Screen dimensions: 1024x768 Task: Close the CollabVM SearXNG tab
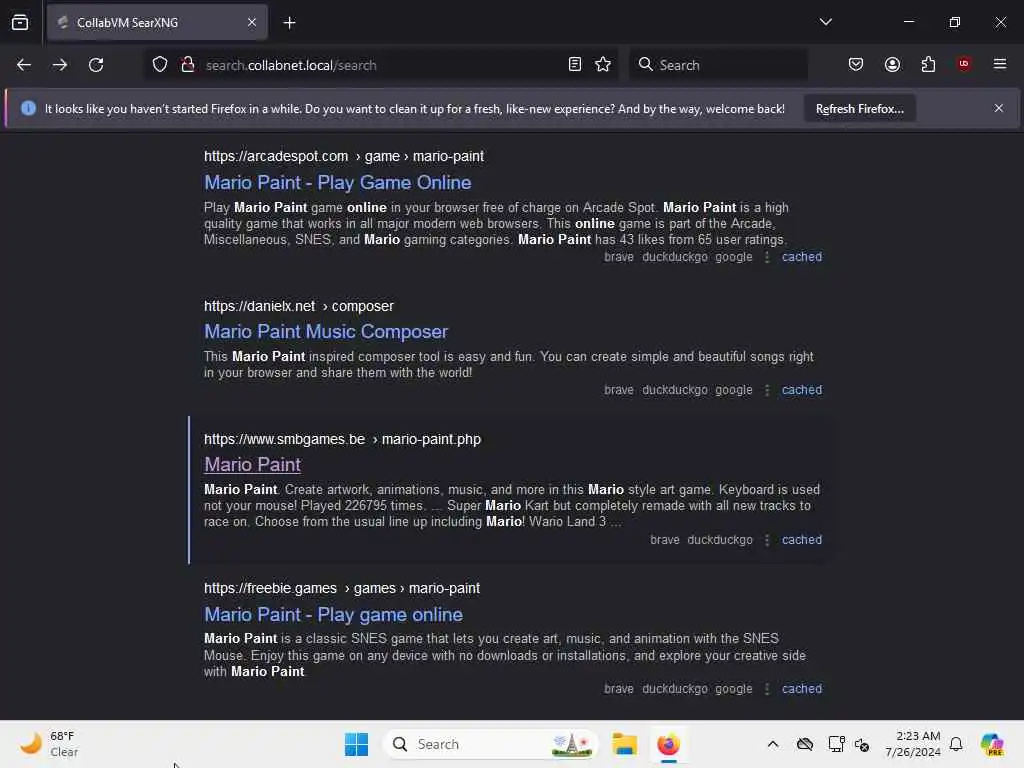(x=252, y=23)
